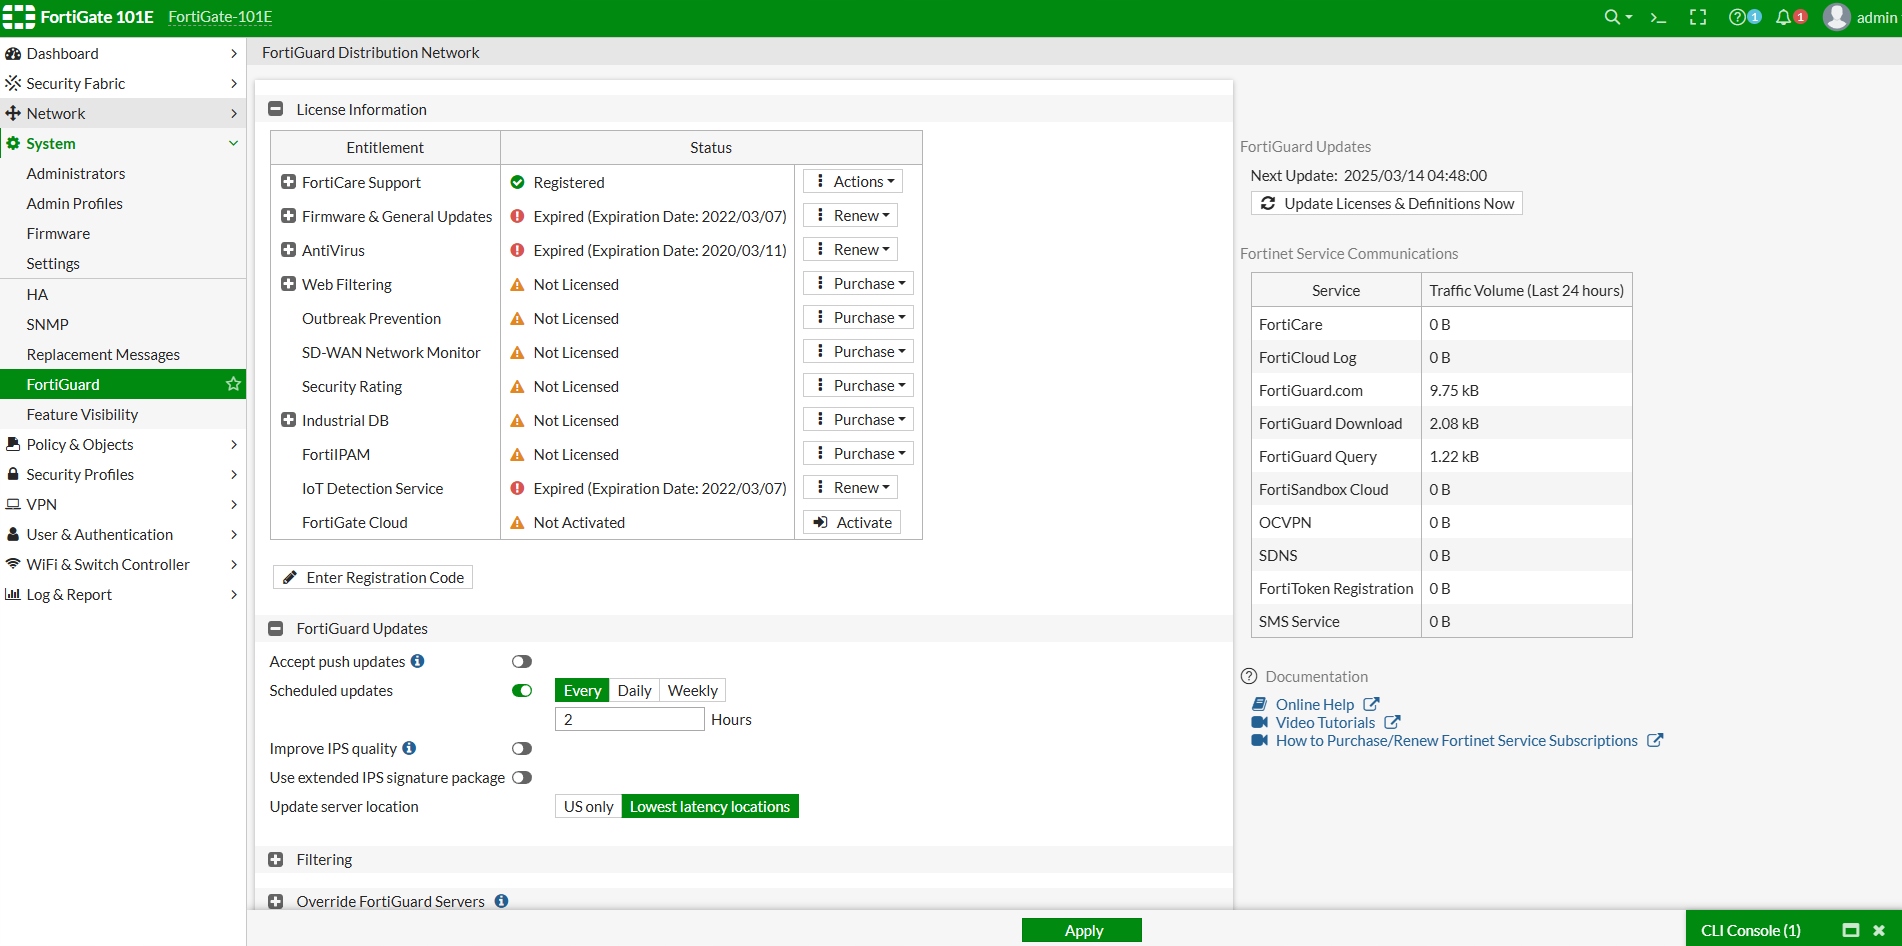Expand the Industrial DB entitlement row
The height and width of the screenshot is (946, 1902).
pyautogui.click(x=288, y=420)
